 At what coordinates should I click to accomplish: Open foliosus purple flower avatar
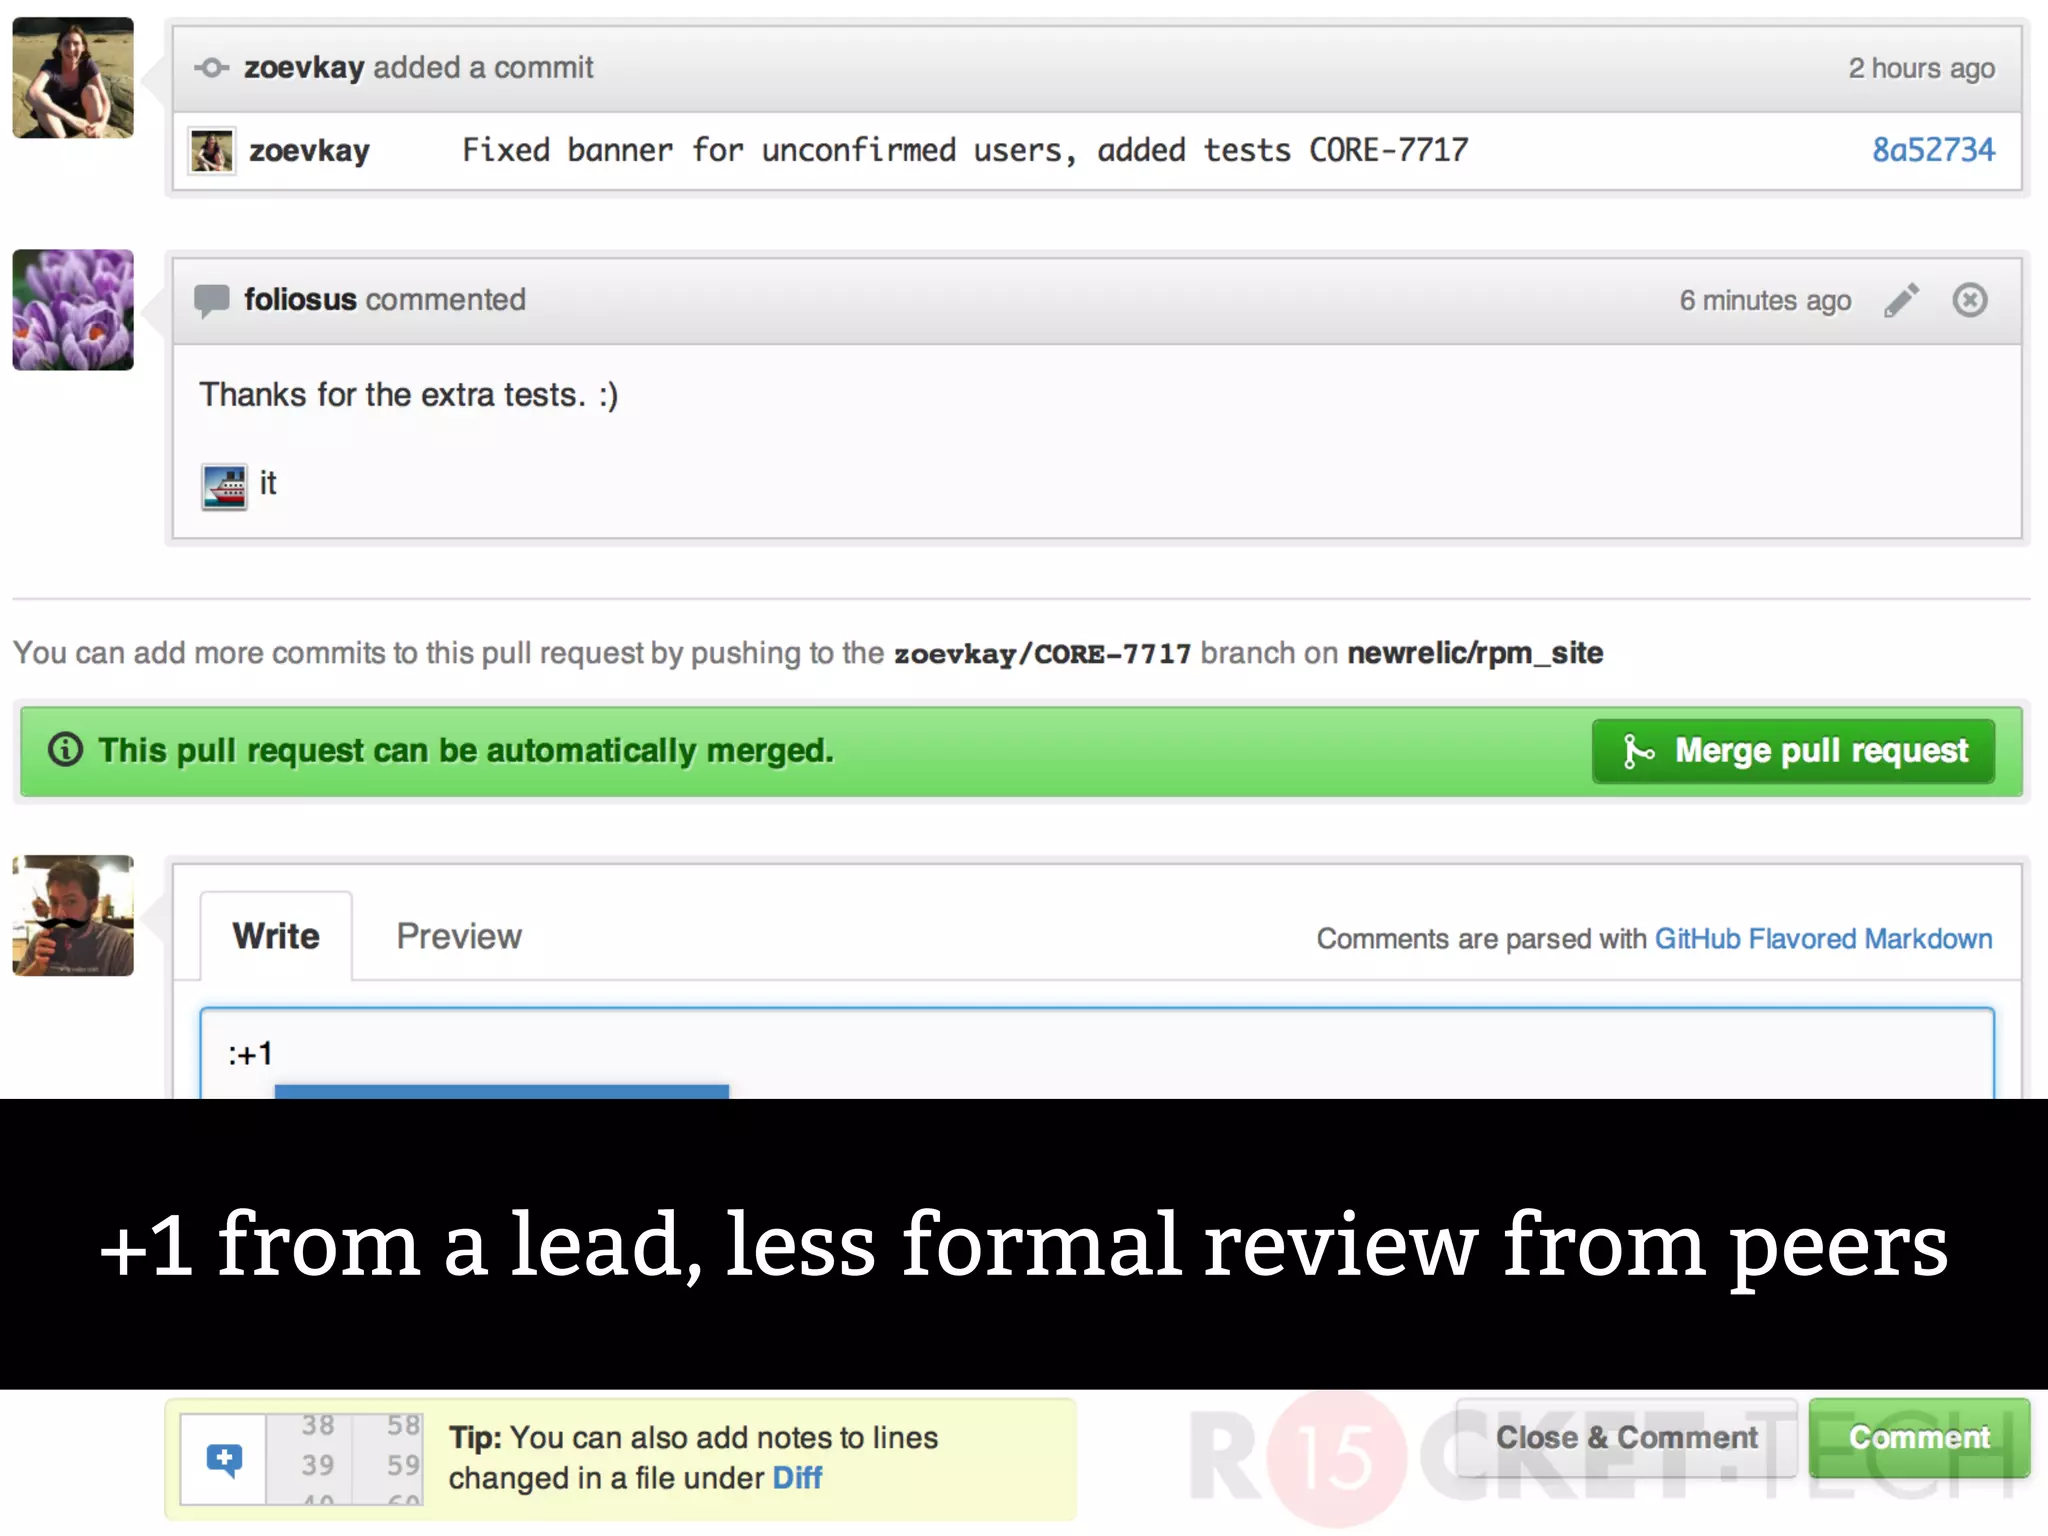(73, 310)
